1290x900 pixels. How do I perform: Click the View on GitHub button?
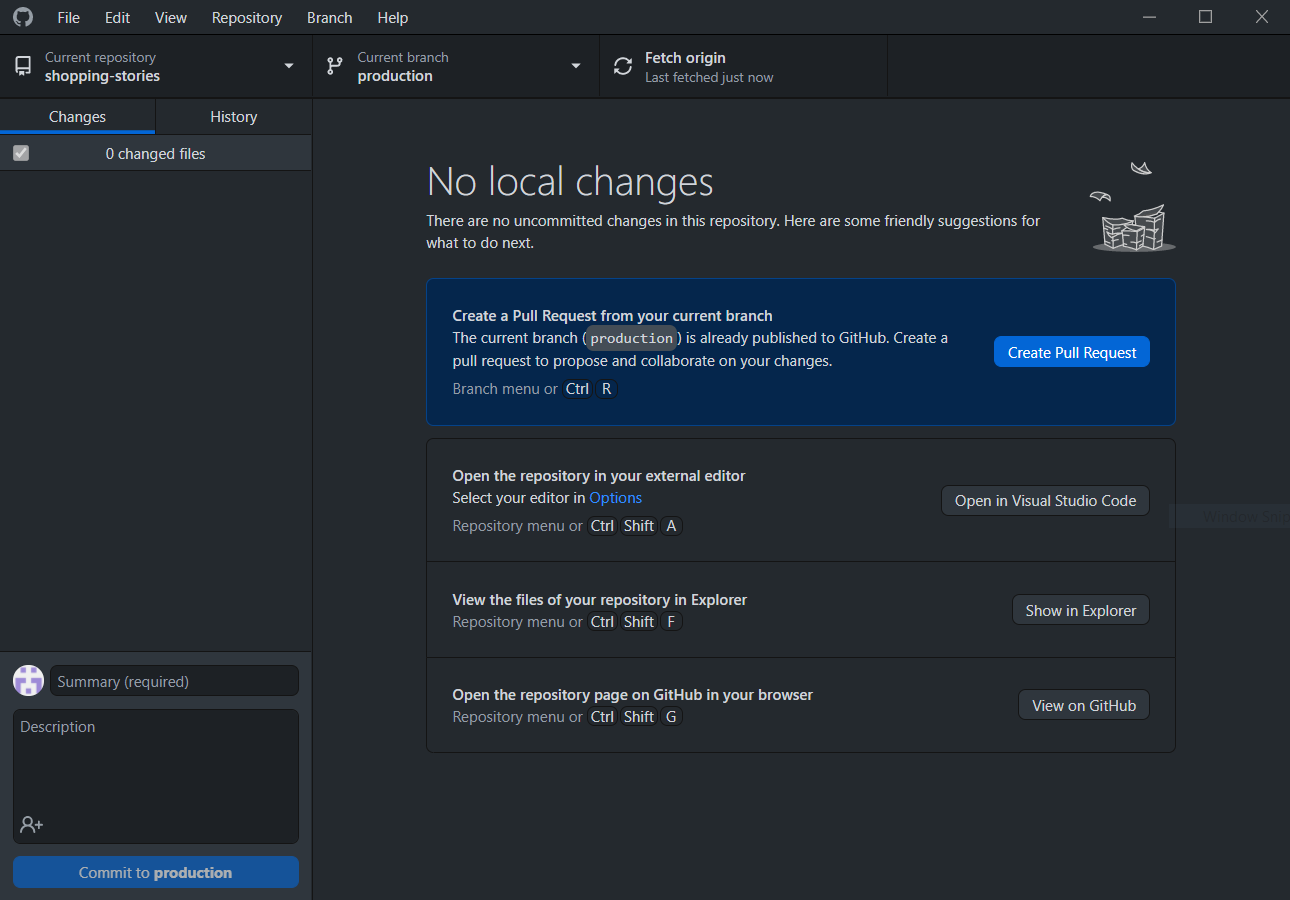[x=1084, y=705]
